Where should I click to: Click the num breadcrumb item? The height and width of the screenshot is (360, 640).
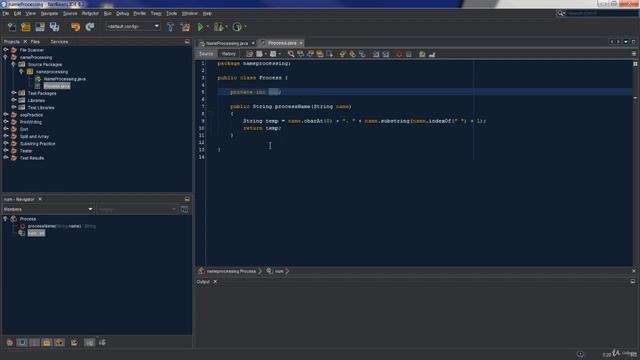coord(279,271)
